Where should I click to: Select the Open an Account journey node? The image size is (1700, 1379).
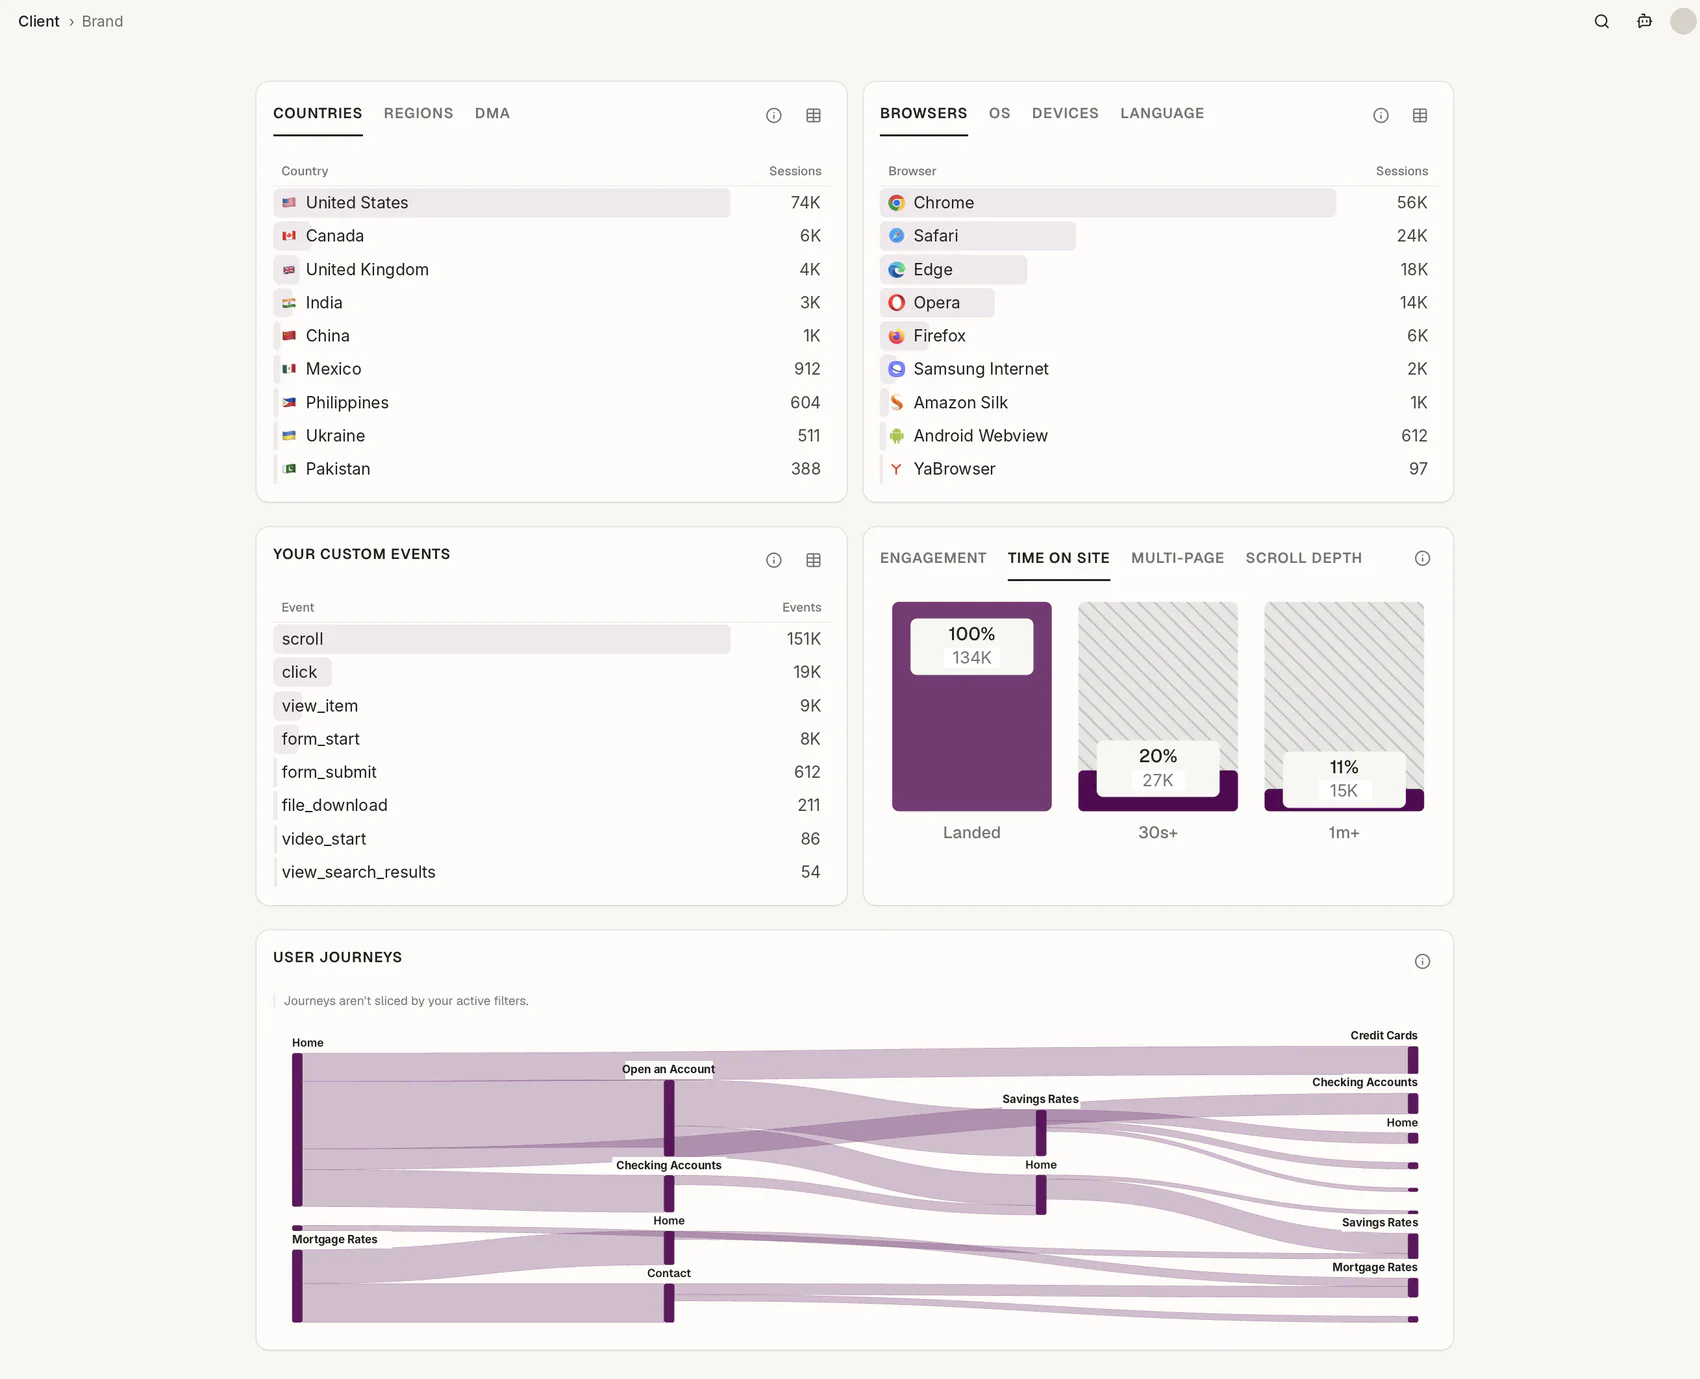pos(669,1117)
